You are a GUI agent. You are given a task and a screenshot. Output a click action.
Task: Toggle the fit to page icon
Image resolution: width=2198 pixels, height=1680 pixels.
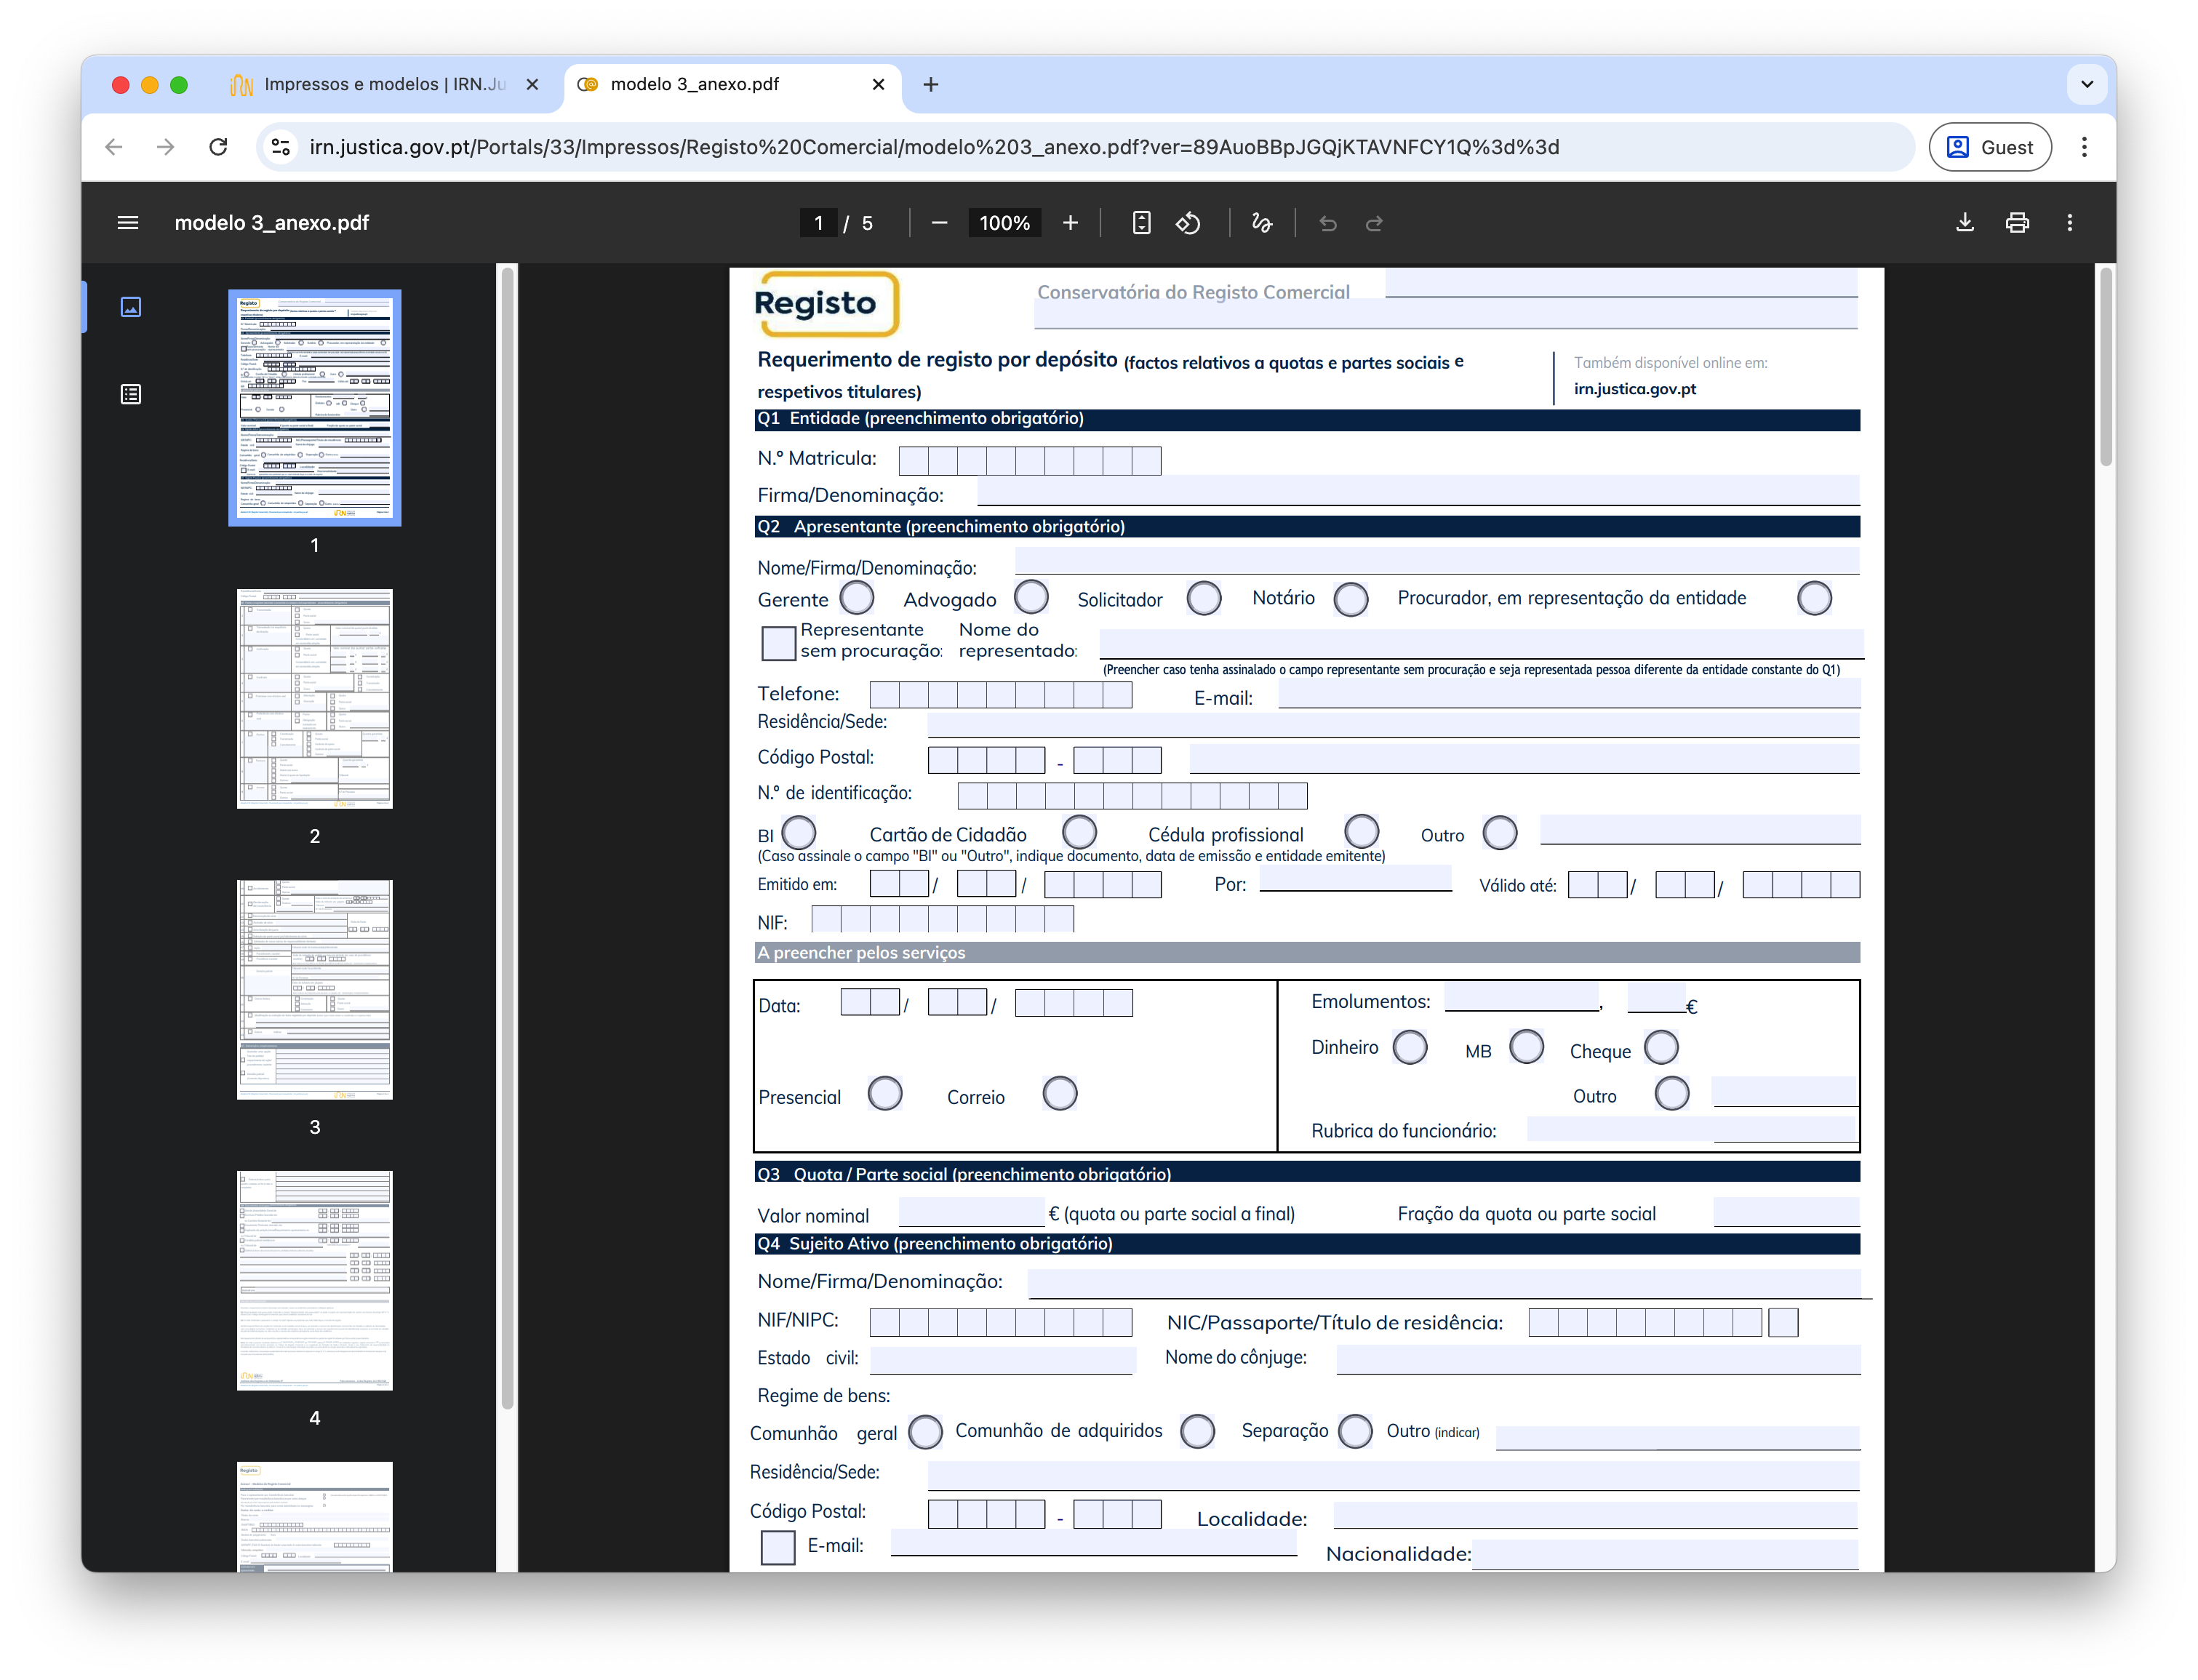coord(1141,223)
